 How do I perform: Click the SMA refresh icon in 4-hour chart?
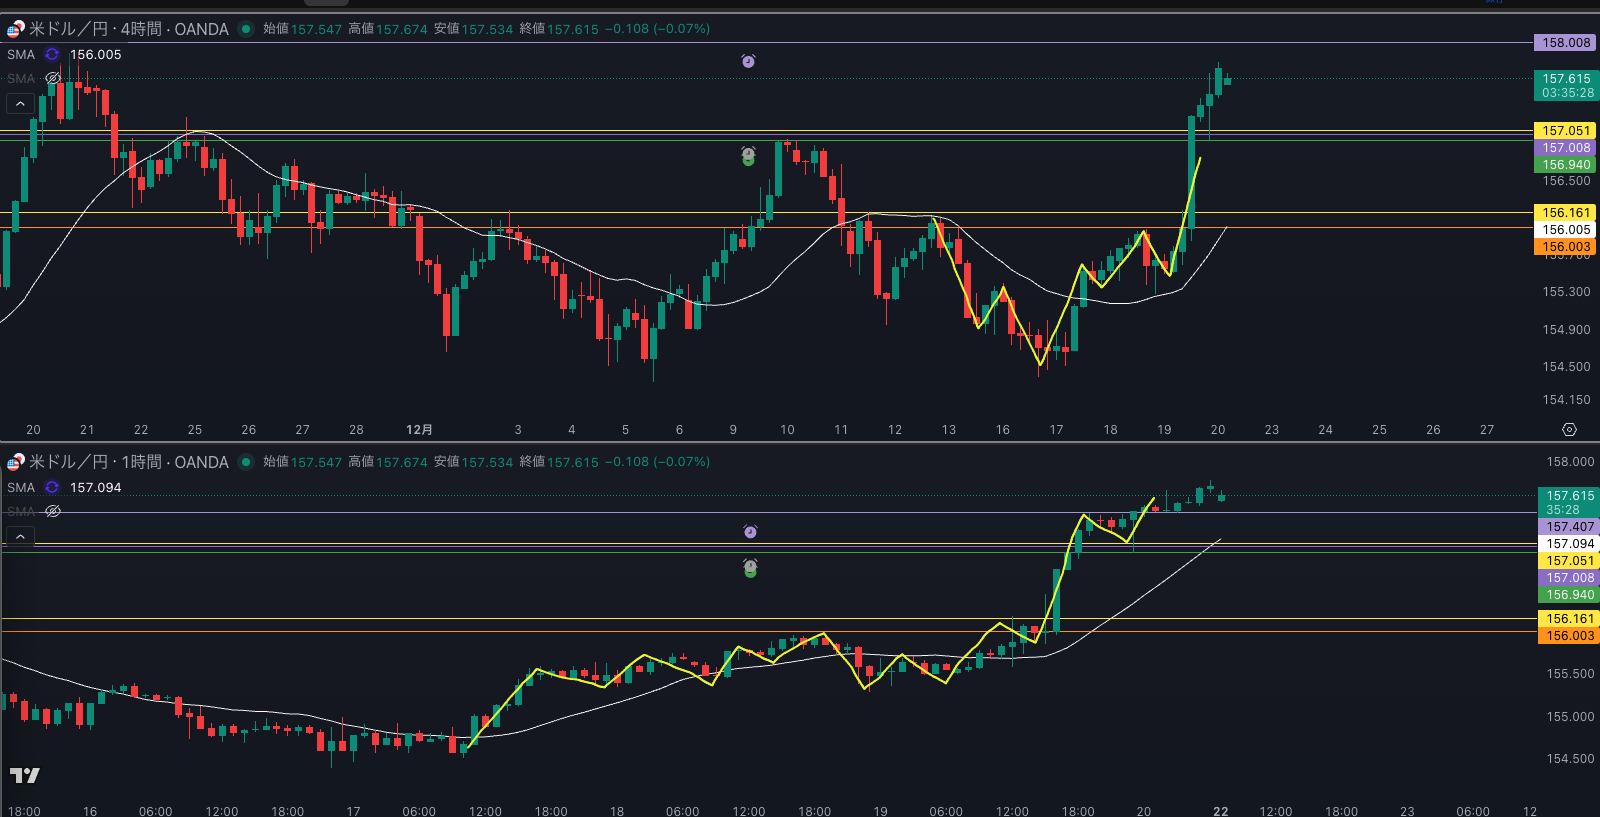[x=52, y=55]
